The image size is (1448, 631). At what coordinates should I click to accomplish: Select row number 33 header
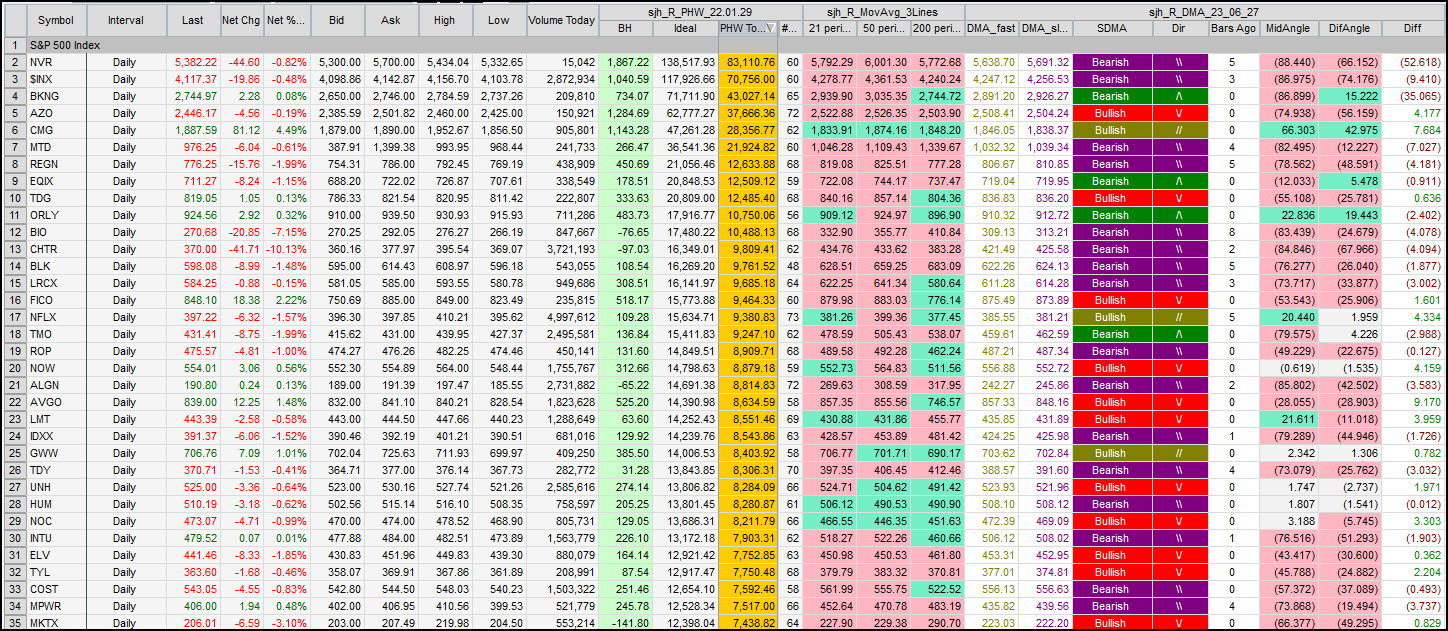[15, 589]
